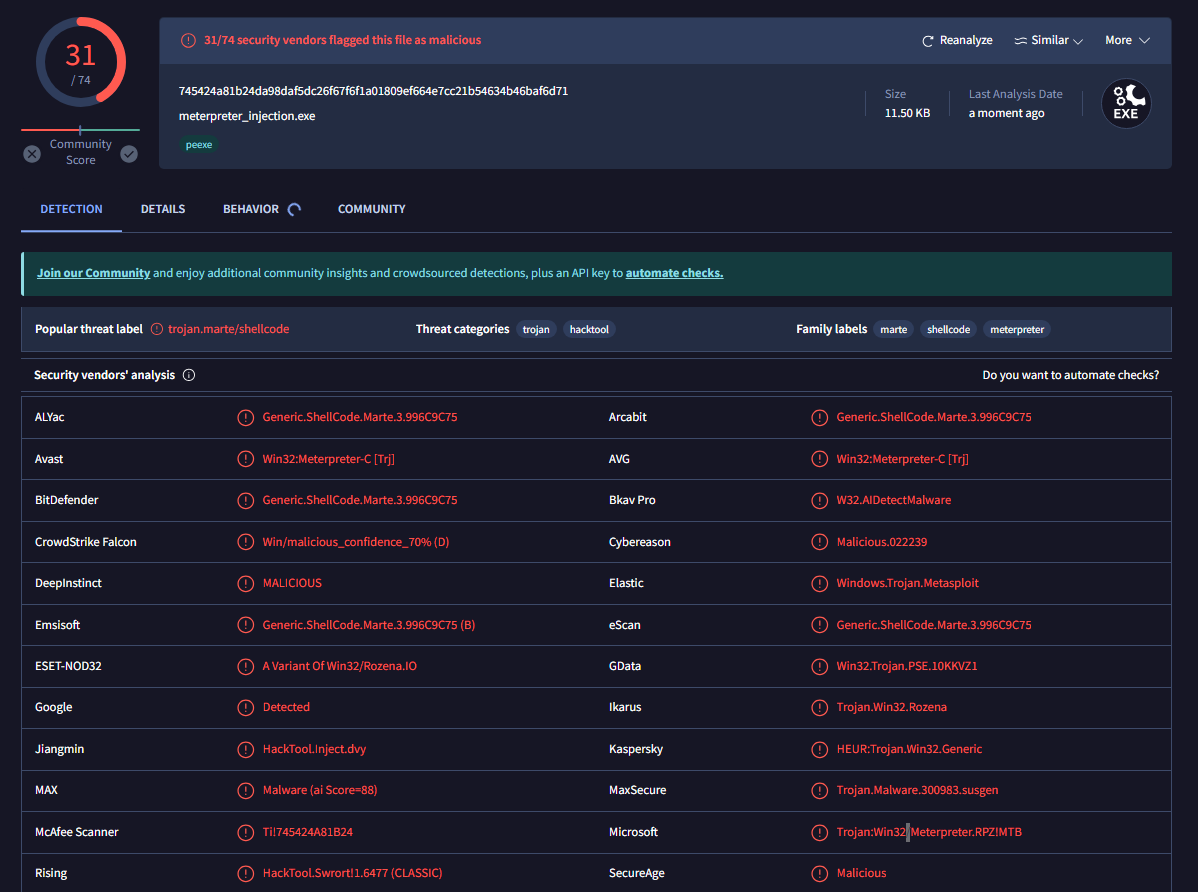
Task: Click info icon beside Security vendors' analysis
Action: click(189, 376)
